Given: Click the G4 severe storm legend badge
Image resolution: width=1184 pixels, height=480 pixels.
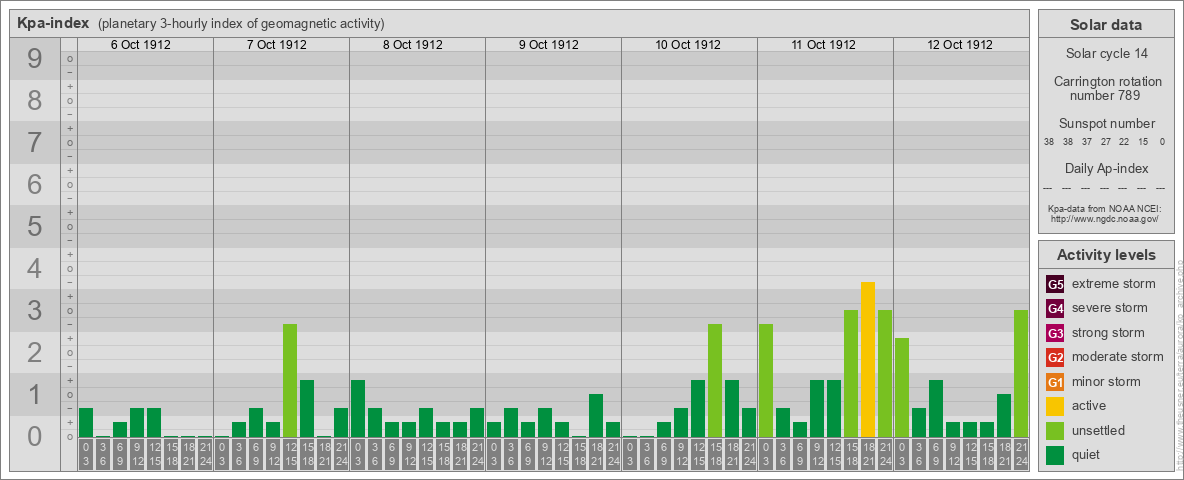Looking at the screenshot, I should pyautogui.click(x=1056, y=309).
